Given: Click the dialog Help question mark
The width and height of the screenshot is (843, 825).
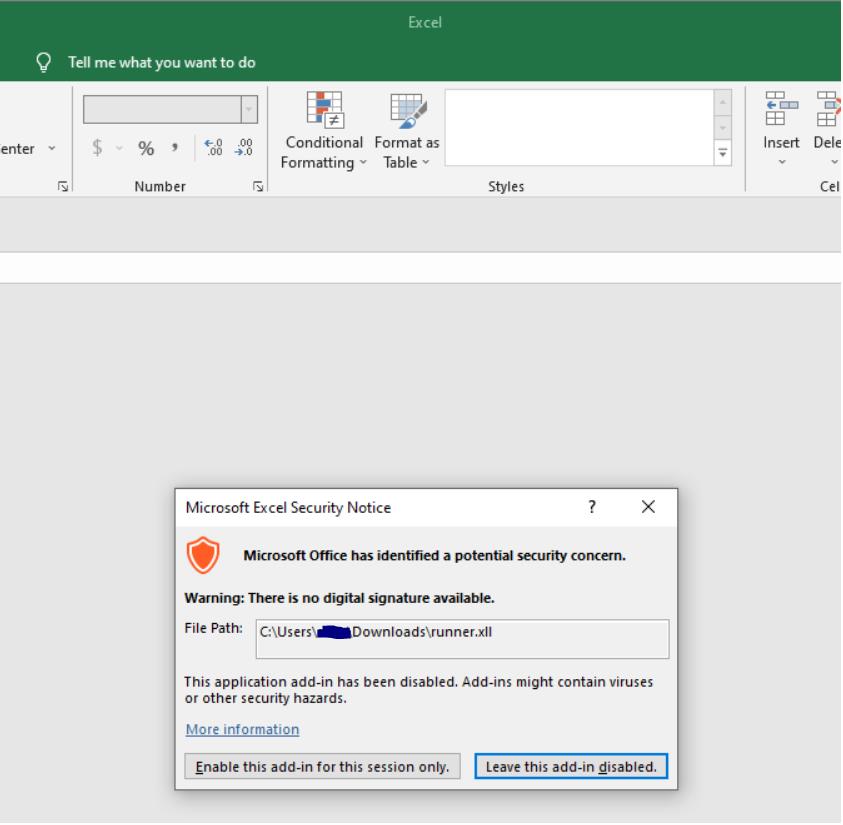Looking at the screenshot, I should (592, 507).
